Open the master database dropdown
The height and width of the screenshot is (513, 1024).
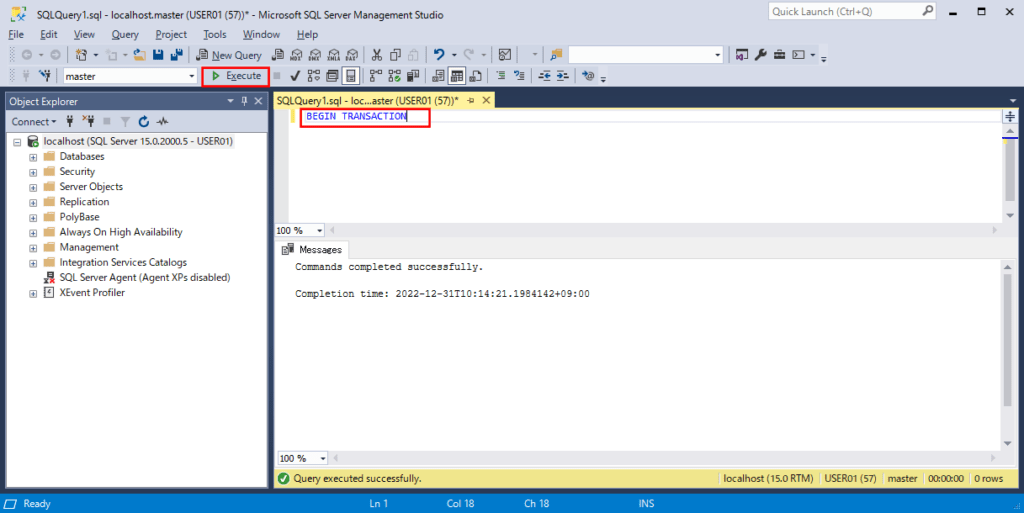[x=191, y=76]
